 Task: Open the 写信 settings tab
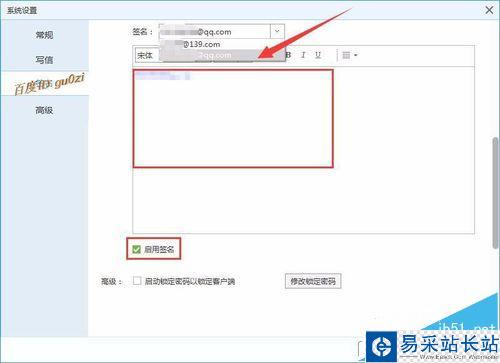point(44,60)
